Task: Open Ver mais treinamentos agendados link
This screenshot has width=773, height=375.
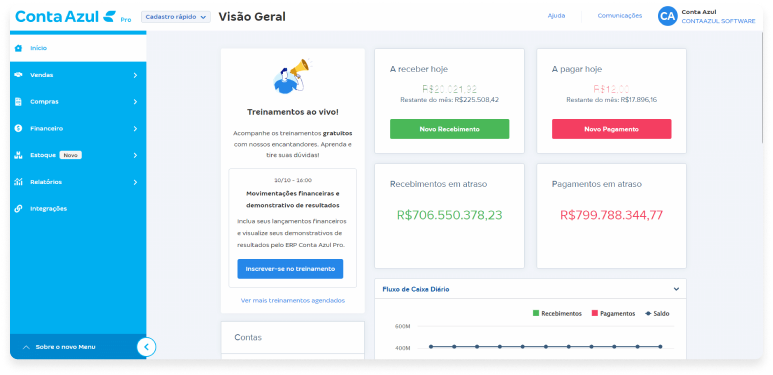Action: (293, 300)
